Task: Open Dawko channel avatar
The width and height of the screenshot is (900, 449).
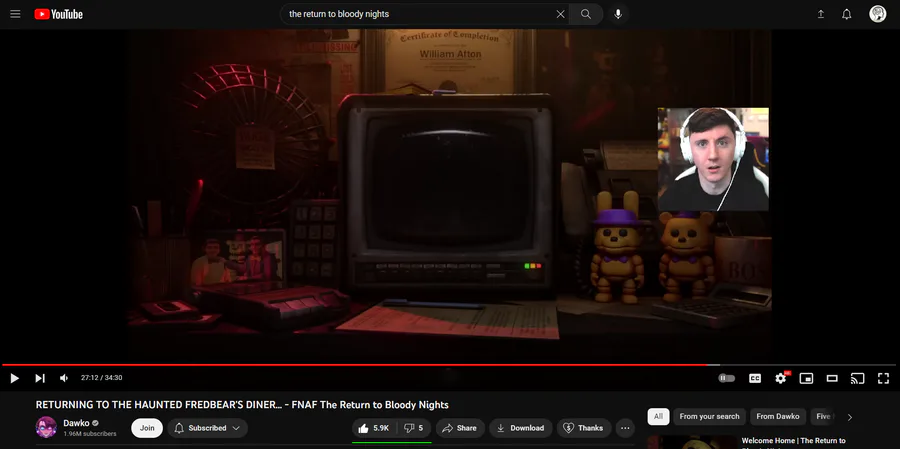Action: pos(46,428)
